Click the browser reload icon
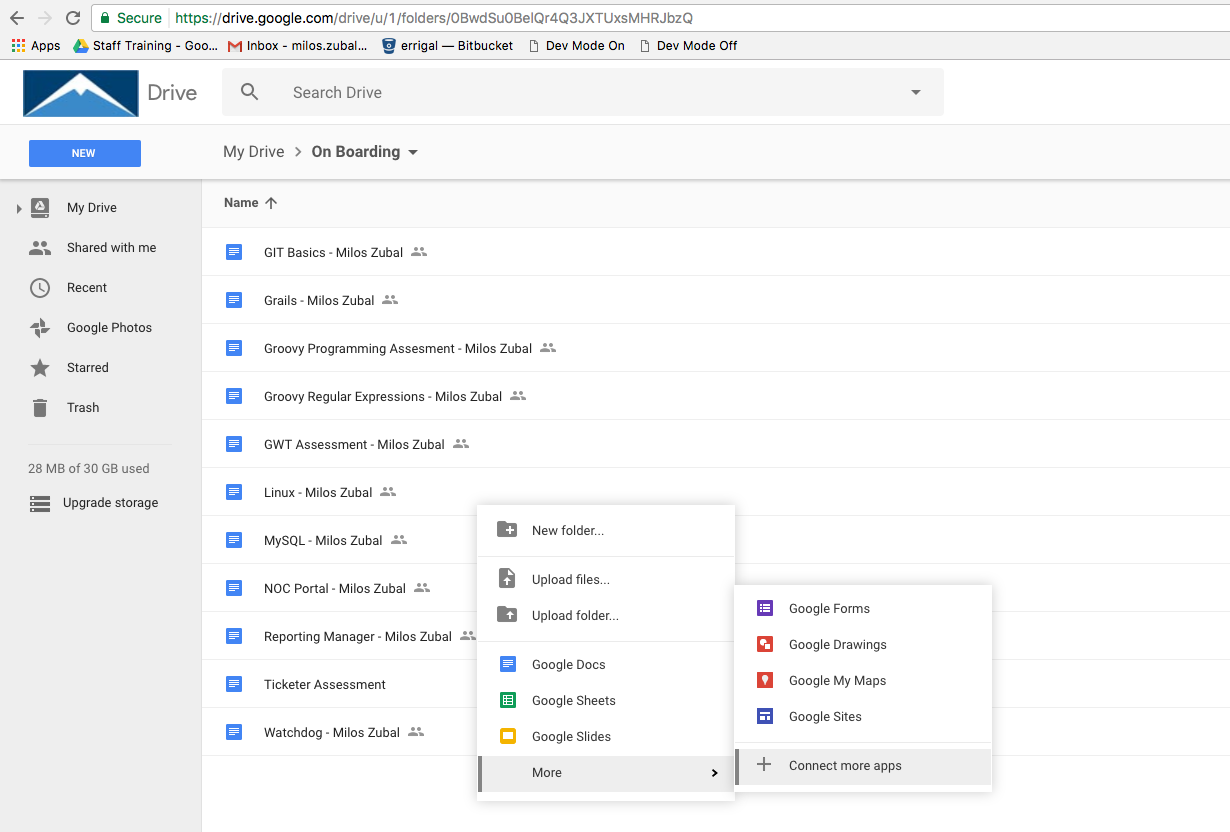Viewport: 1230px width, 832px height. pos(73,18)
